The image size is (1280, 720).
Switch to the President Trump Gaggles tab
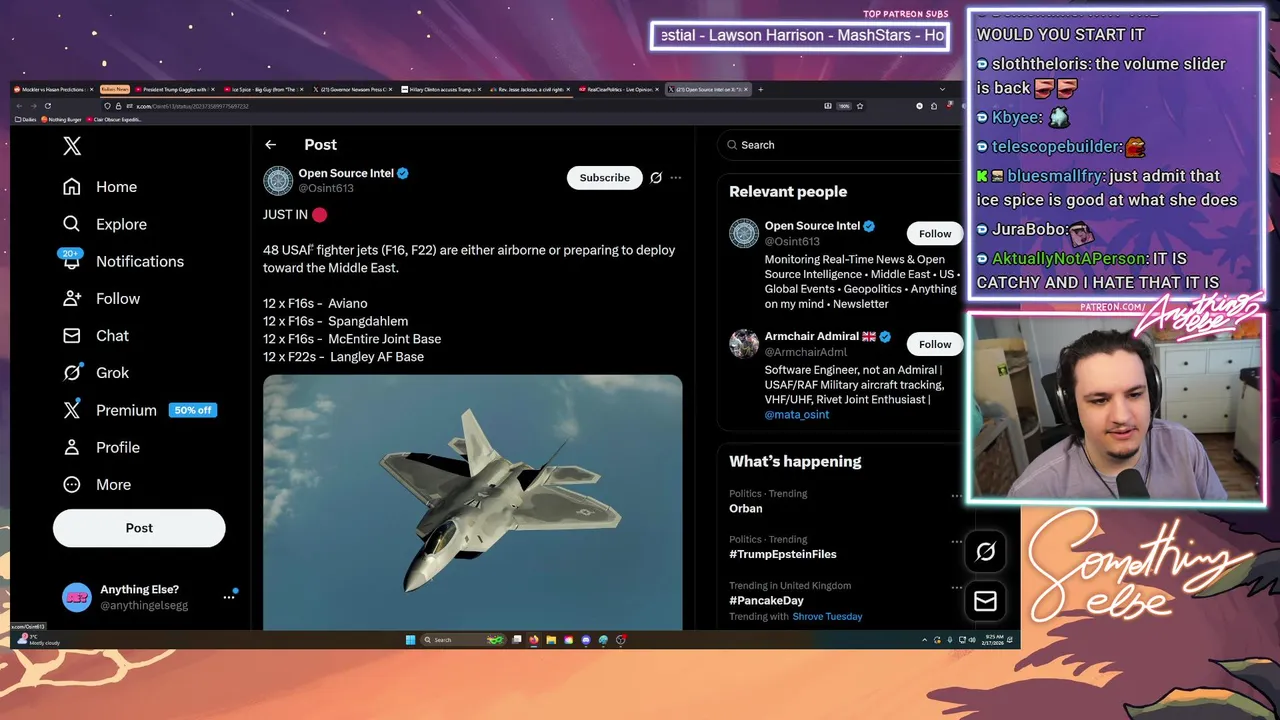[173, 89]
